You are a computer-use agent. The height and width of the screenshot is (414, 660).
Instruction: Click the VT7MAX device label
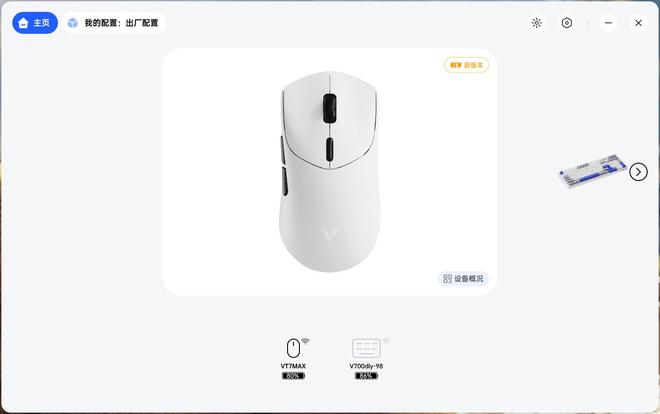pos(293,366)
